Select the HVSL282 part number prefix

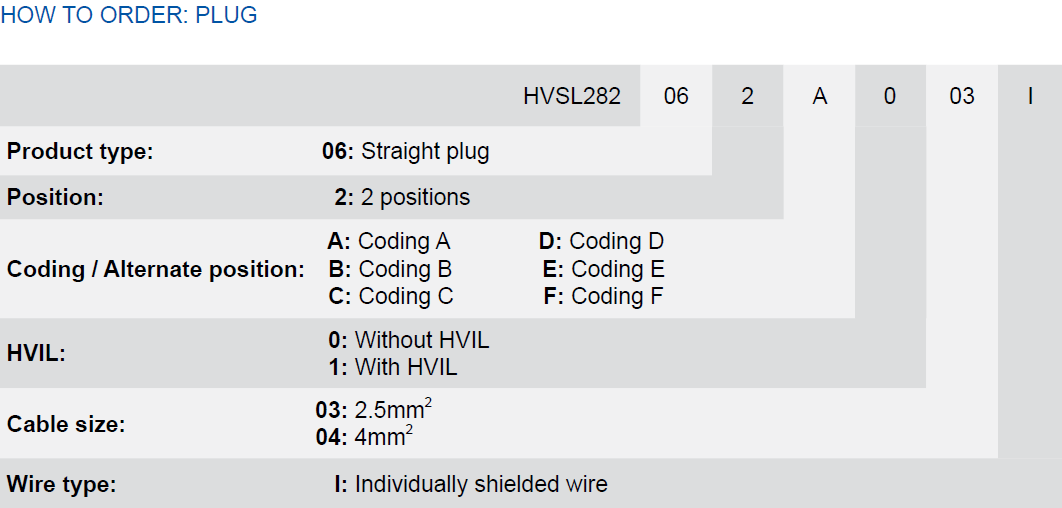click(x=571, y=96)
